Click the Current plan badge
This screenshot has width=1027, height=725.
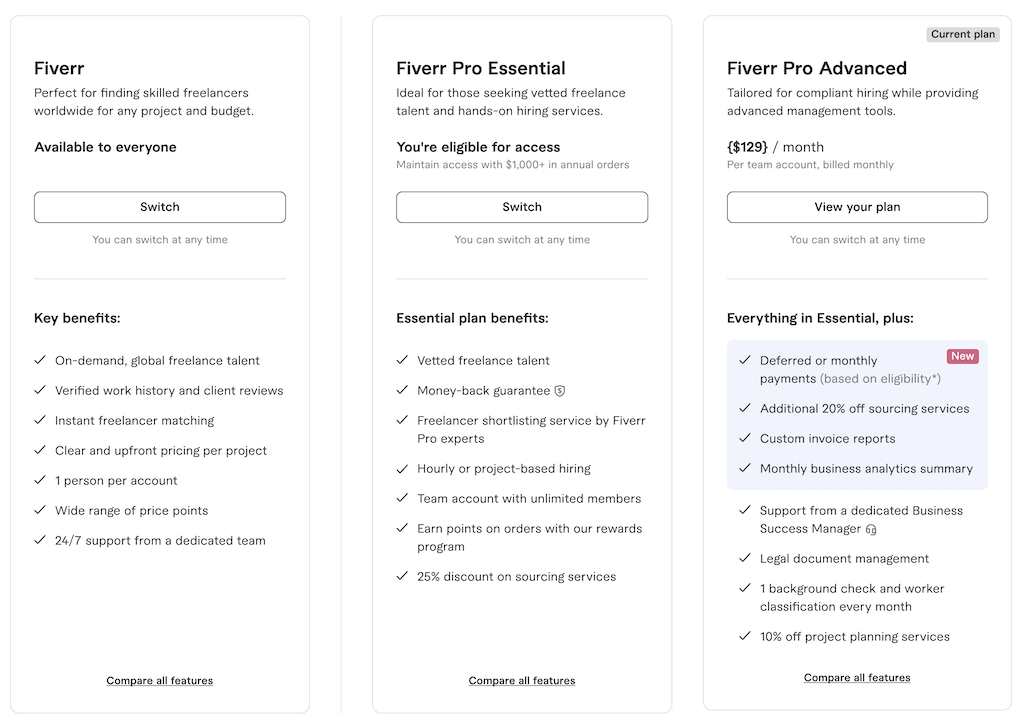(963, 34)
